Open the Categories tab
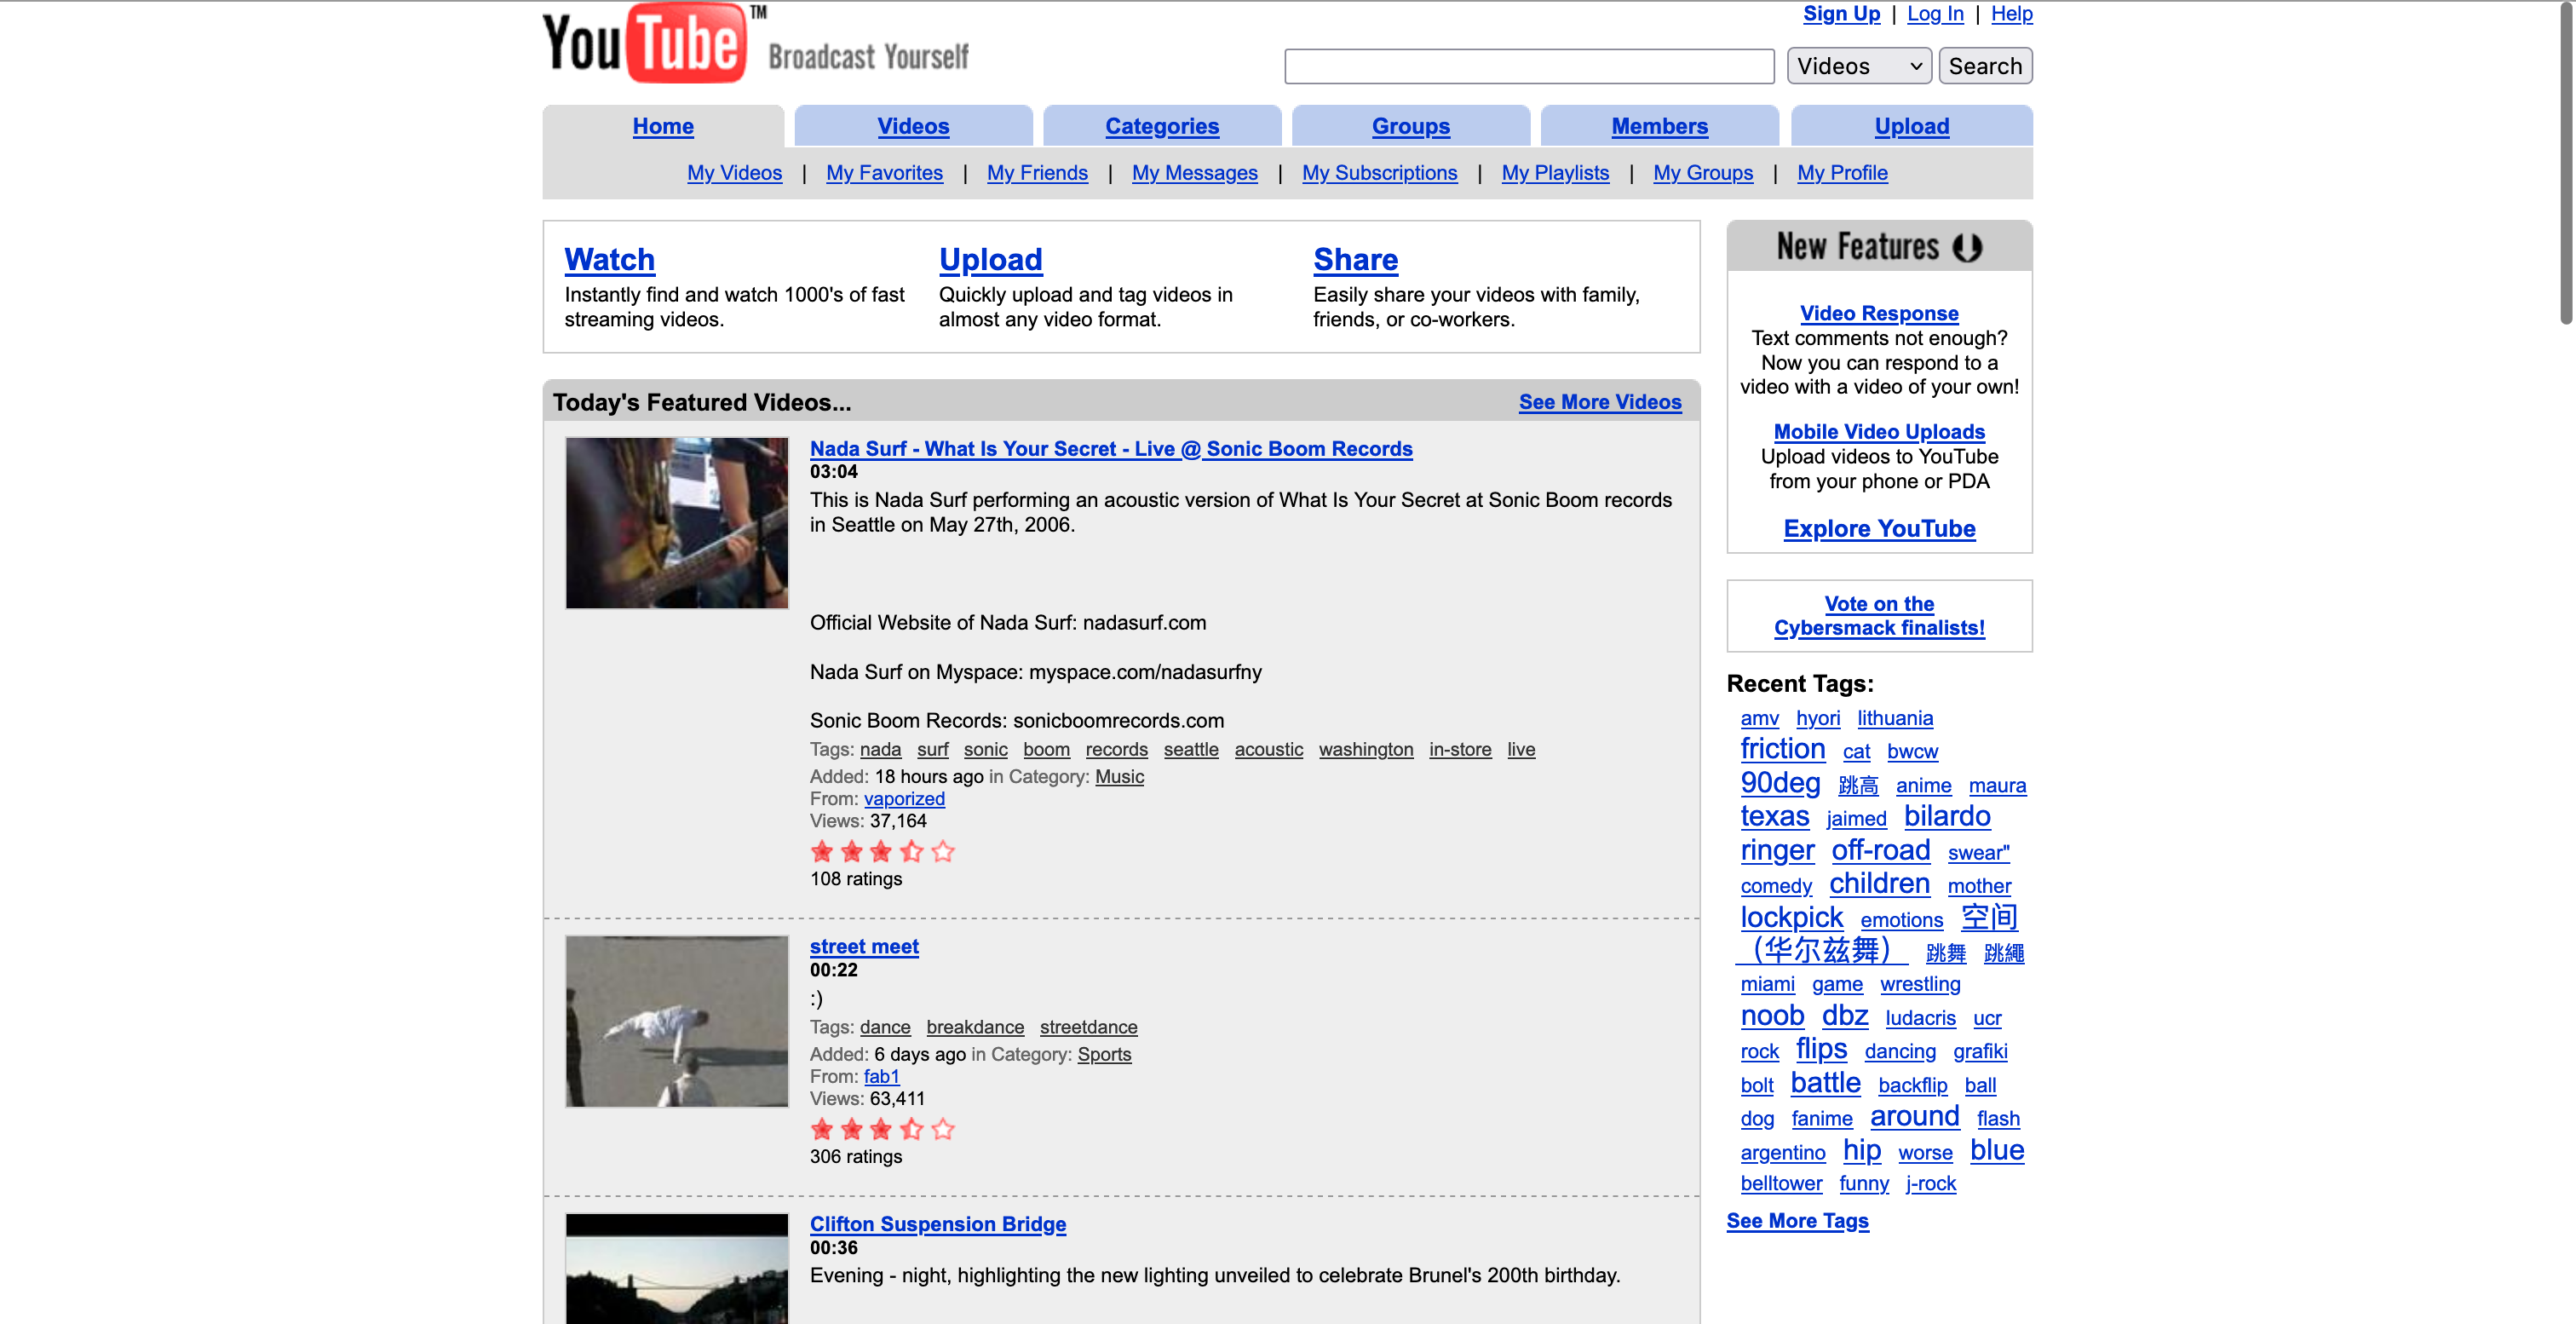The image size is (2576, 1324). pos(1162,126)
